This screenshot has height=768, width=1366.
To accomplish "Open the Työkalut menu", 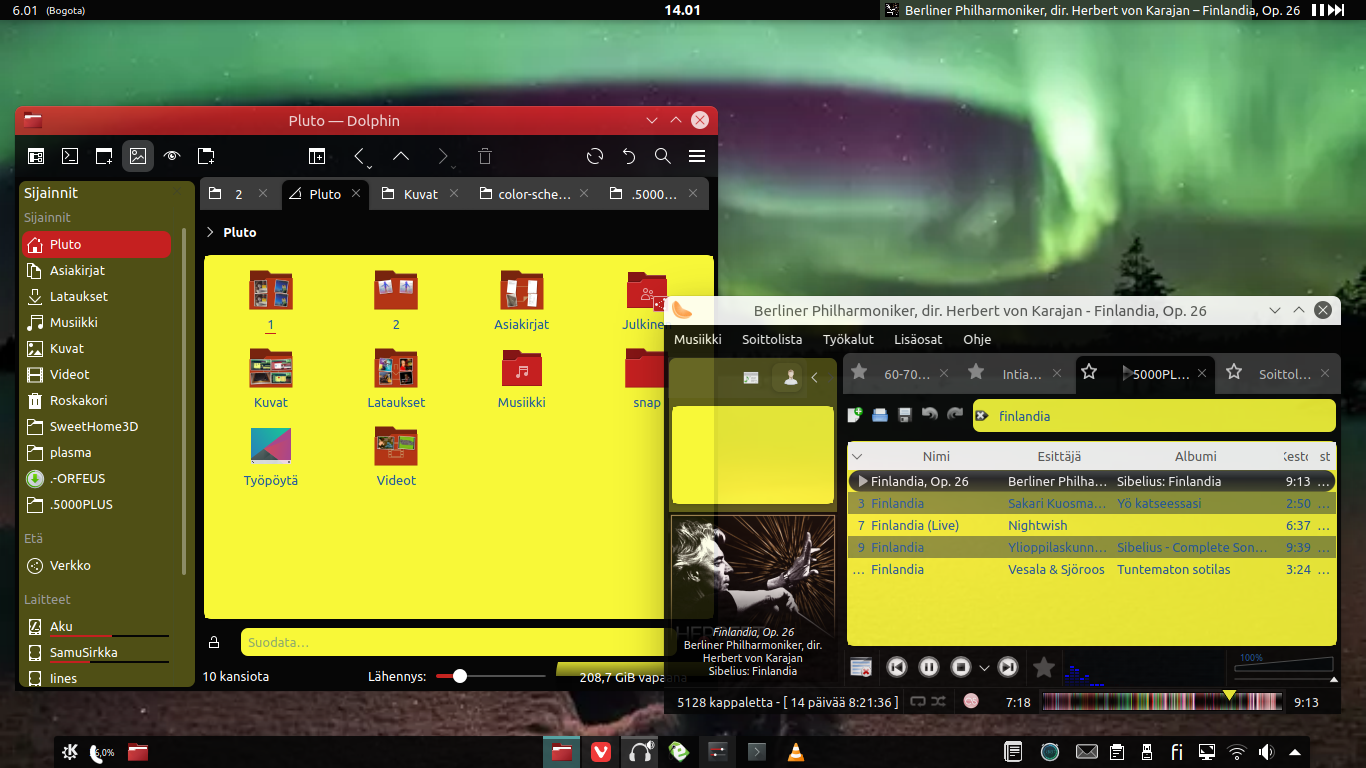I will point(848,339).
